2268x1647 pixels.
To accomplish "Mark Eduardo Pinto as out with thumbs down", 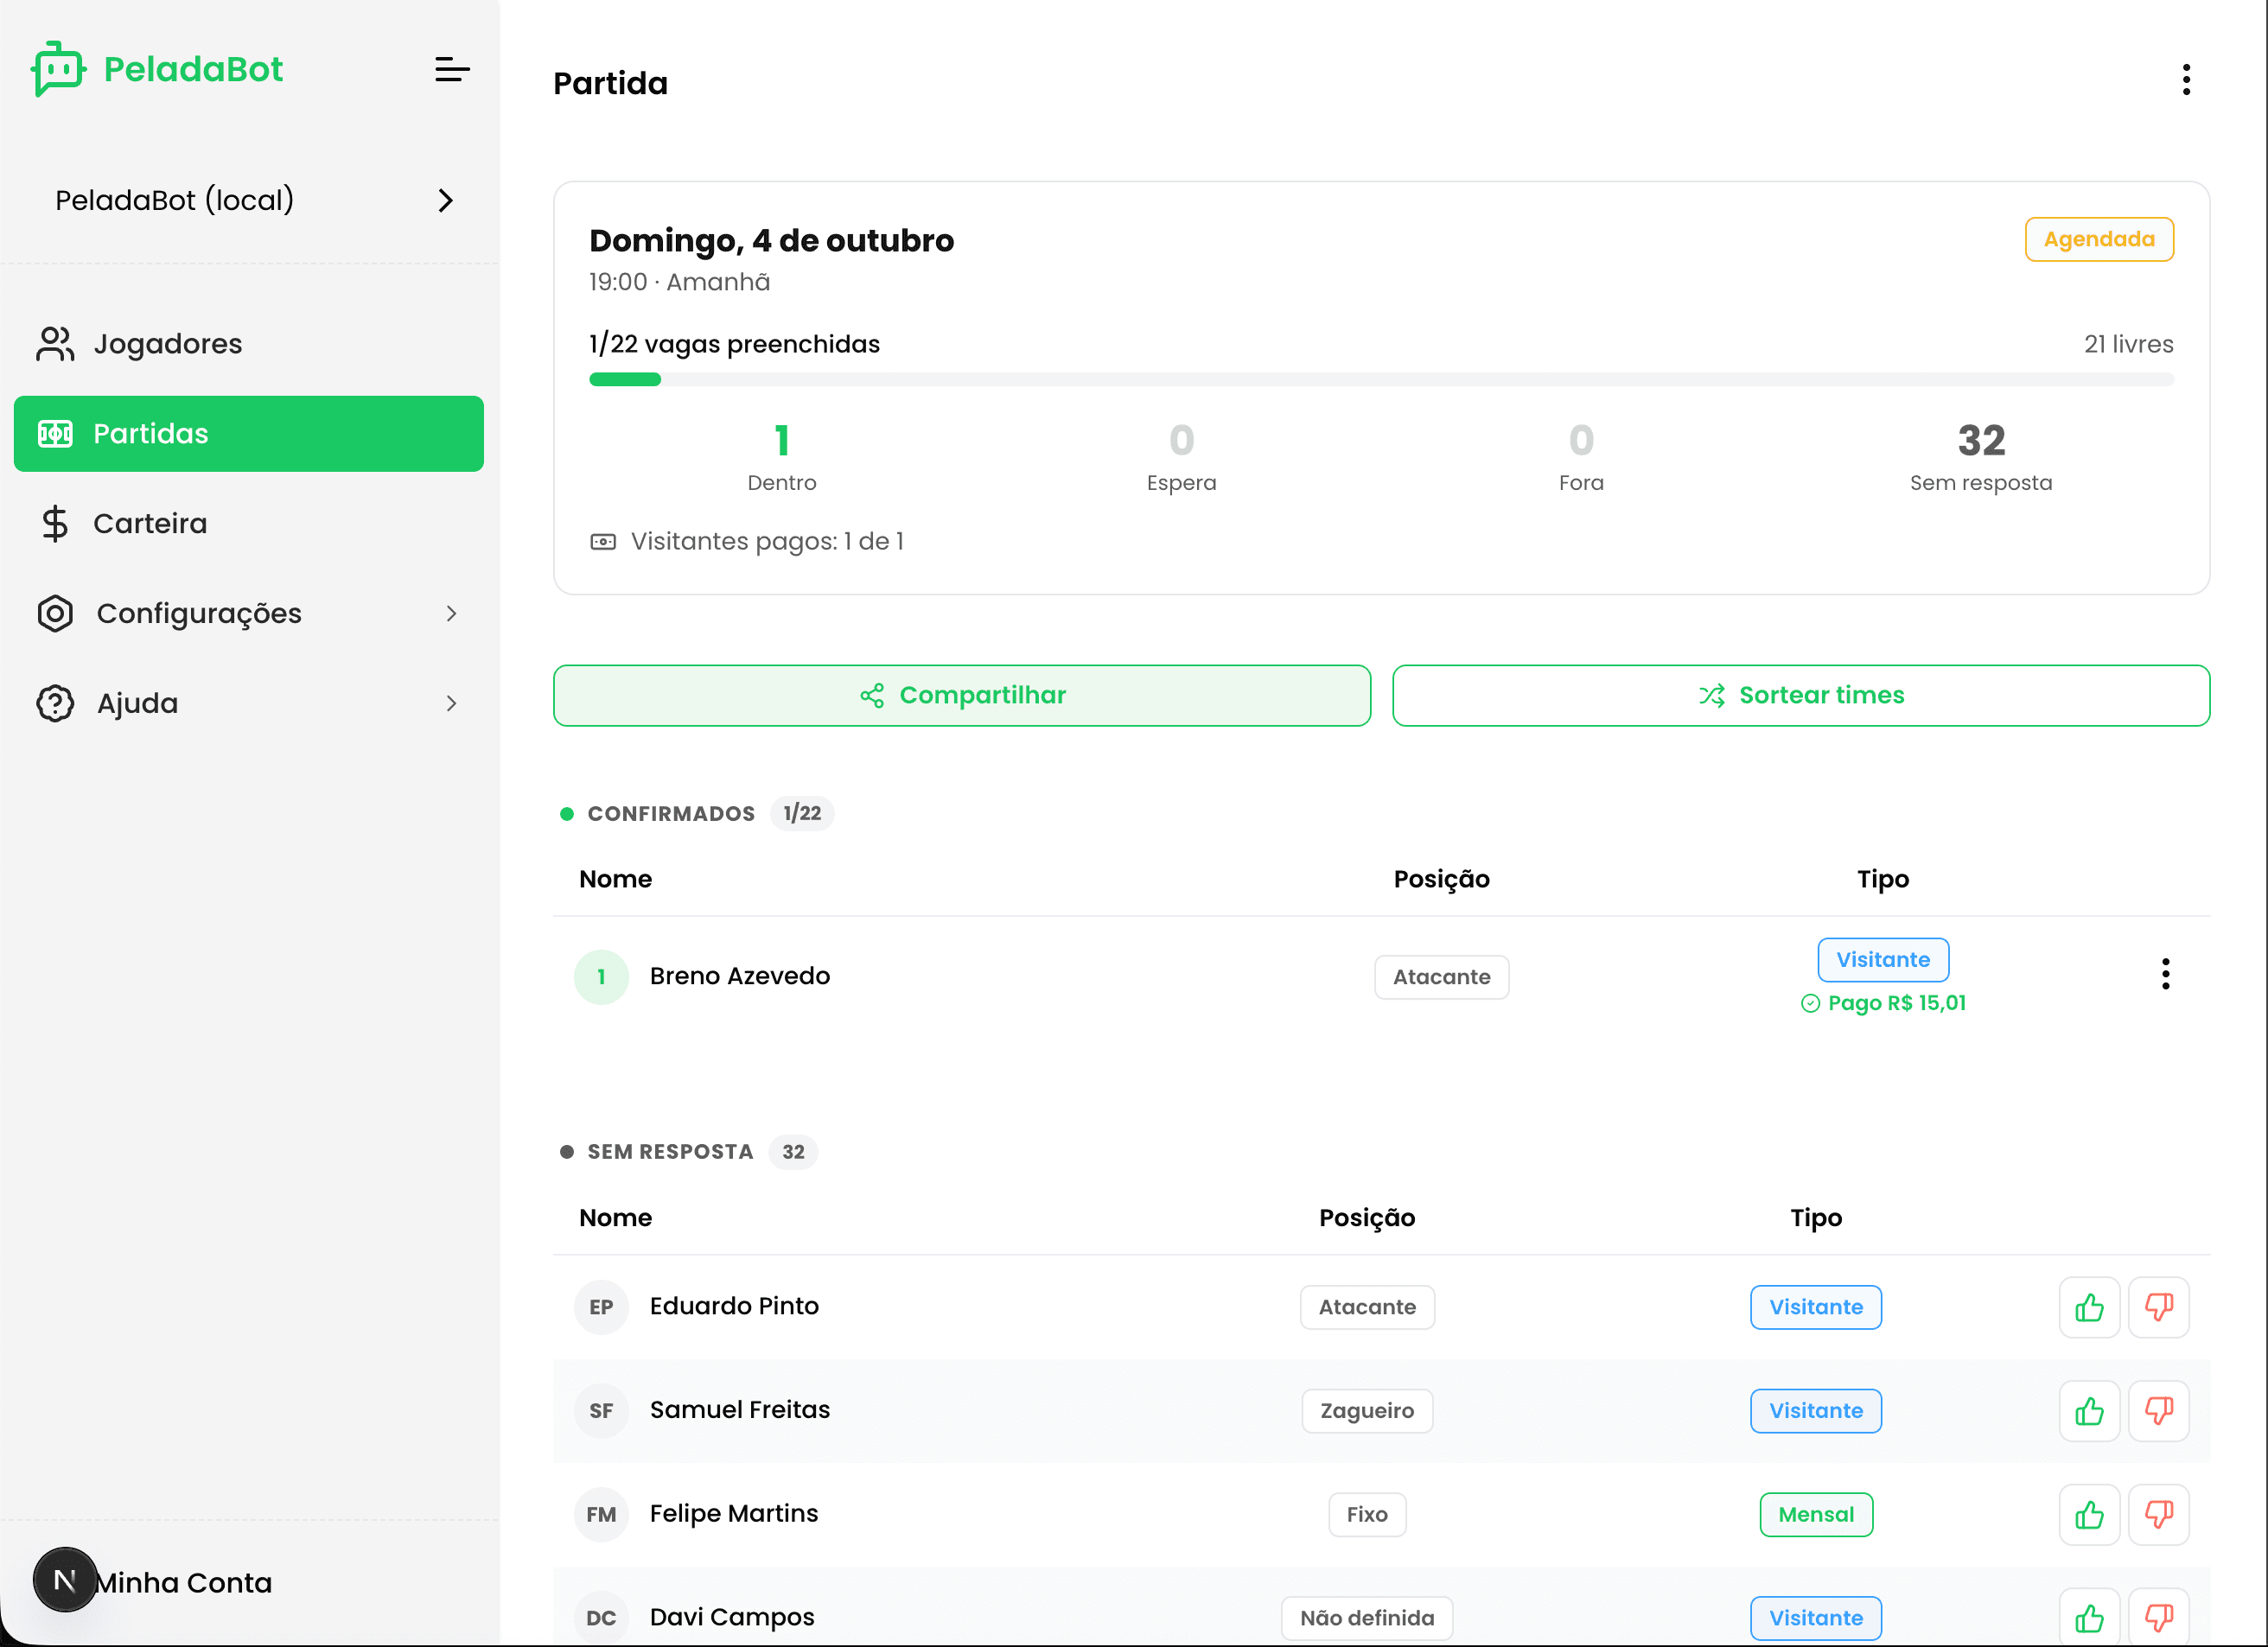I will point(2158,1307).
